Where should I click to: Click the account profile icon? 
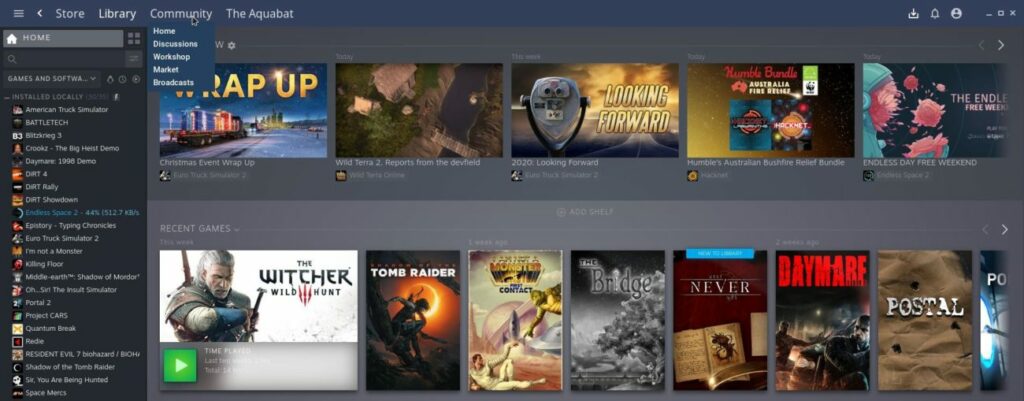coord(957,14)
